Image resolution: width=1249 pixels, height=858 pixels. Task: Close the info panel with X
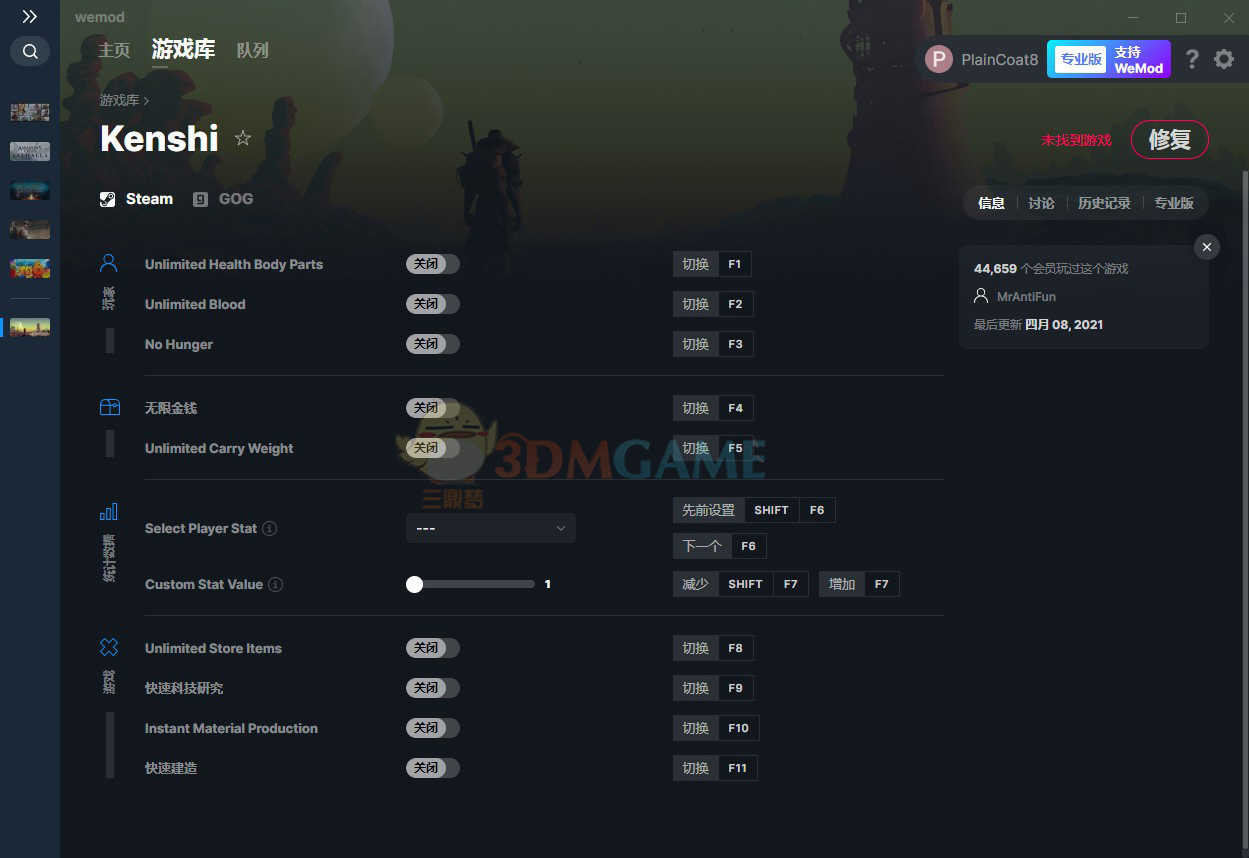point(1207,247)
